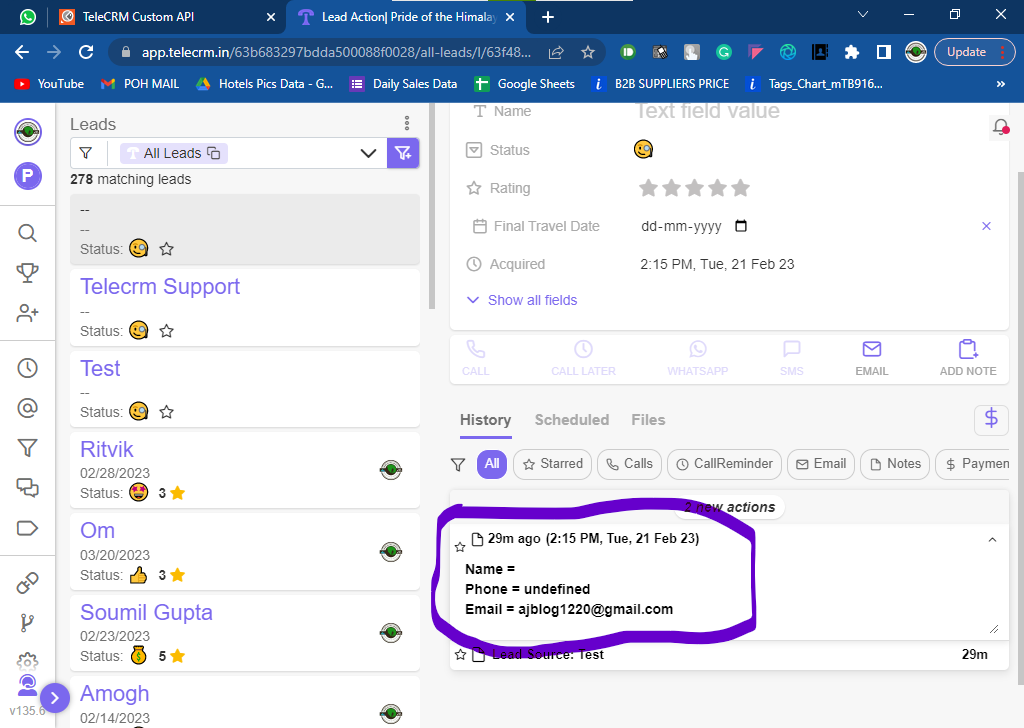Image resolution: width=1024 pixels, height=728 pixels.
Task: Switch to TeleCRM Custom API browser tab
Action: point(167,17)
